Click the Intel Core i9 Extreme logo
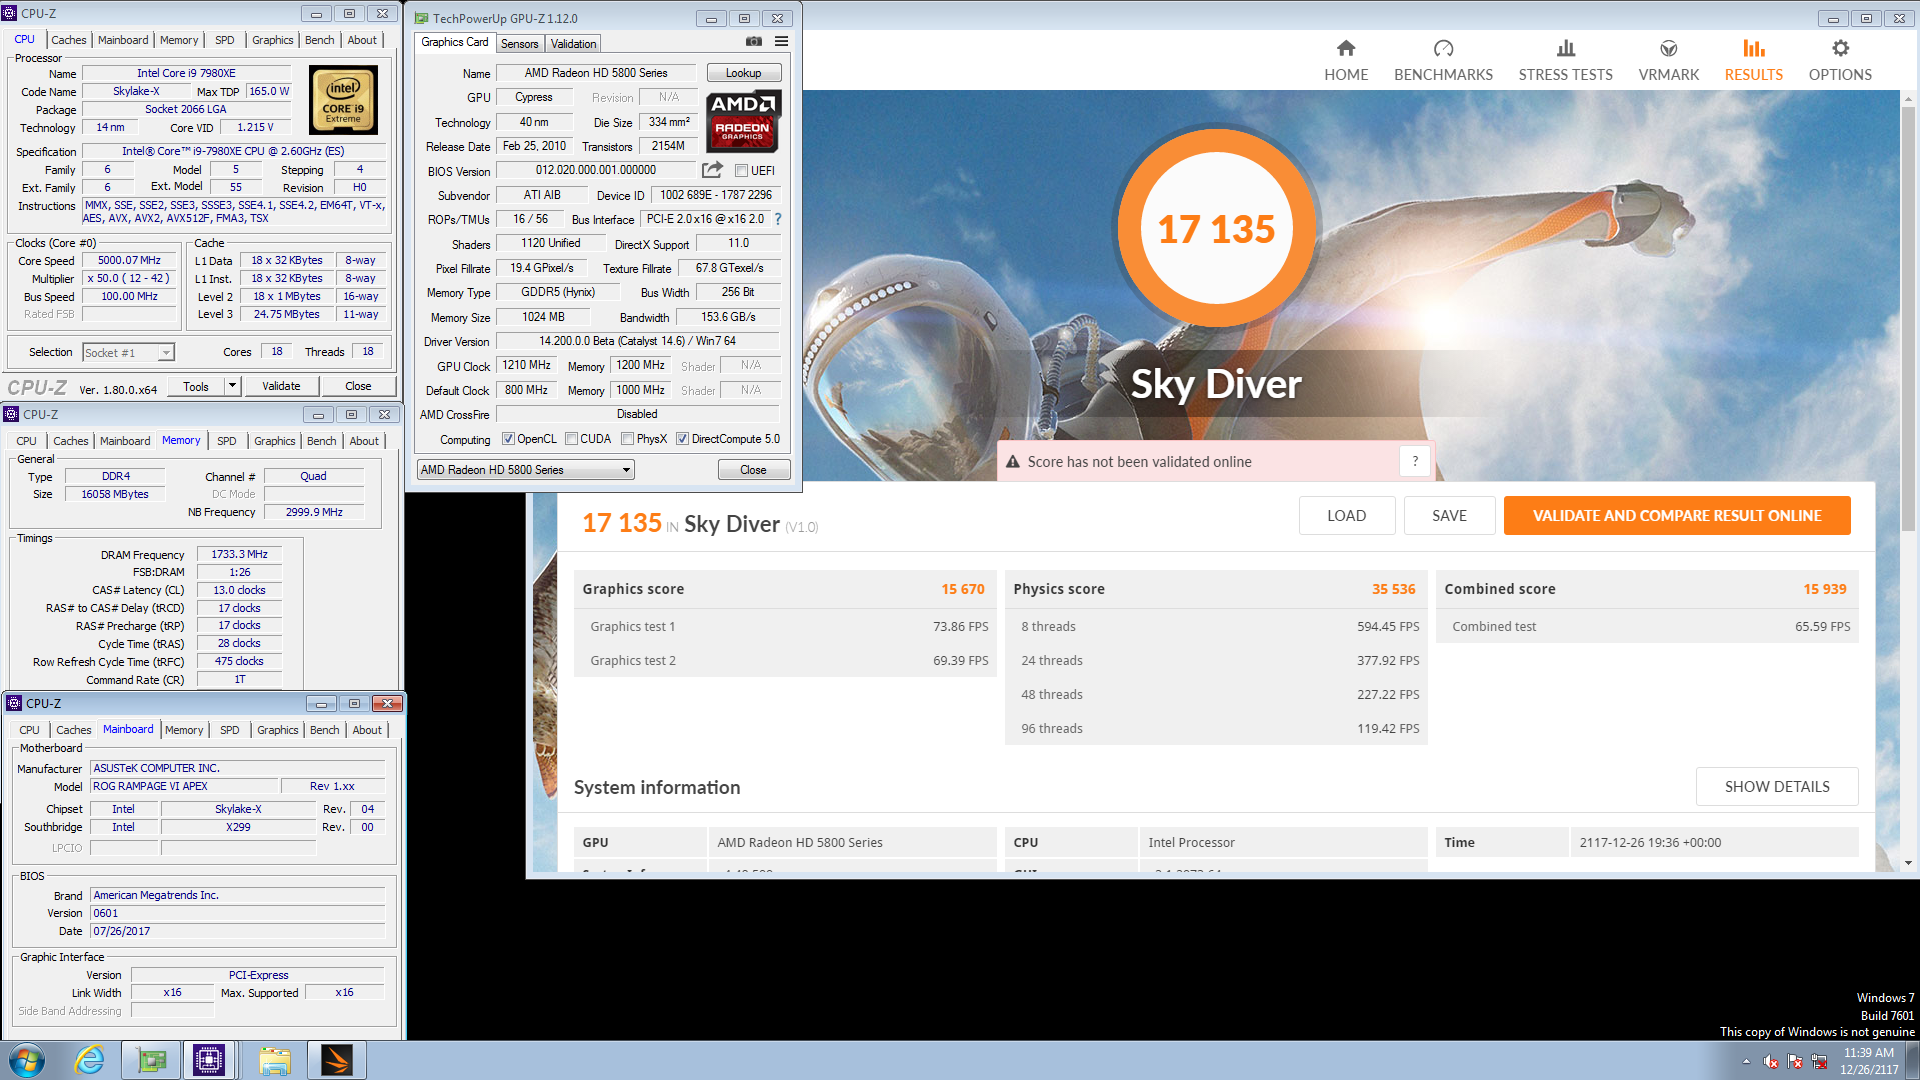This screenshot has height=1080, width=1920. click(343, 99)
